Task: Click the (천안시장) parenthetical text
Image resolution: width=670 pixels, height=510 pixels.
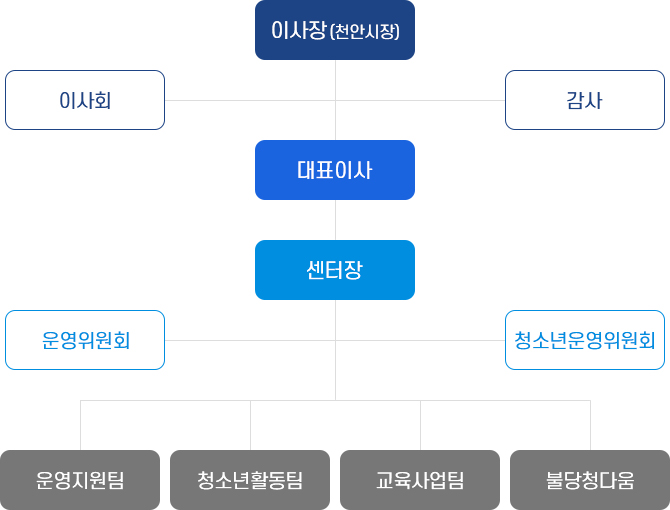Action: 365,31
